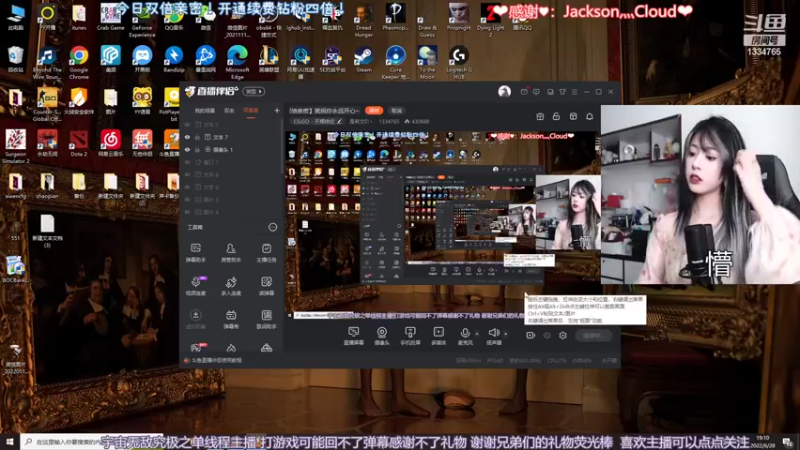
Task: Add a screen capture source from bottom bar
Action: pos(353,336)
